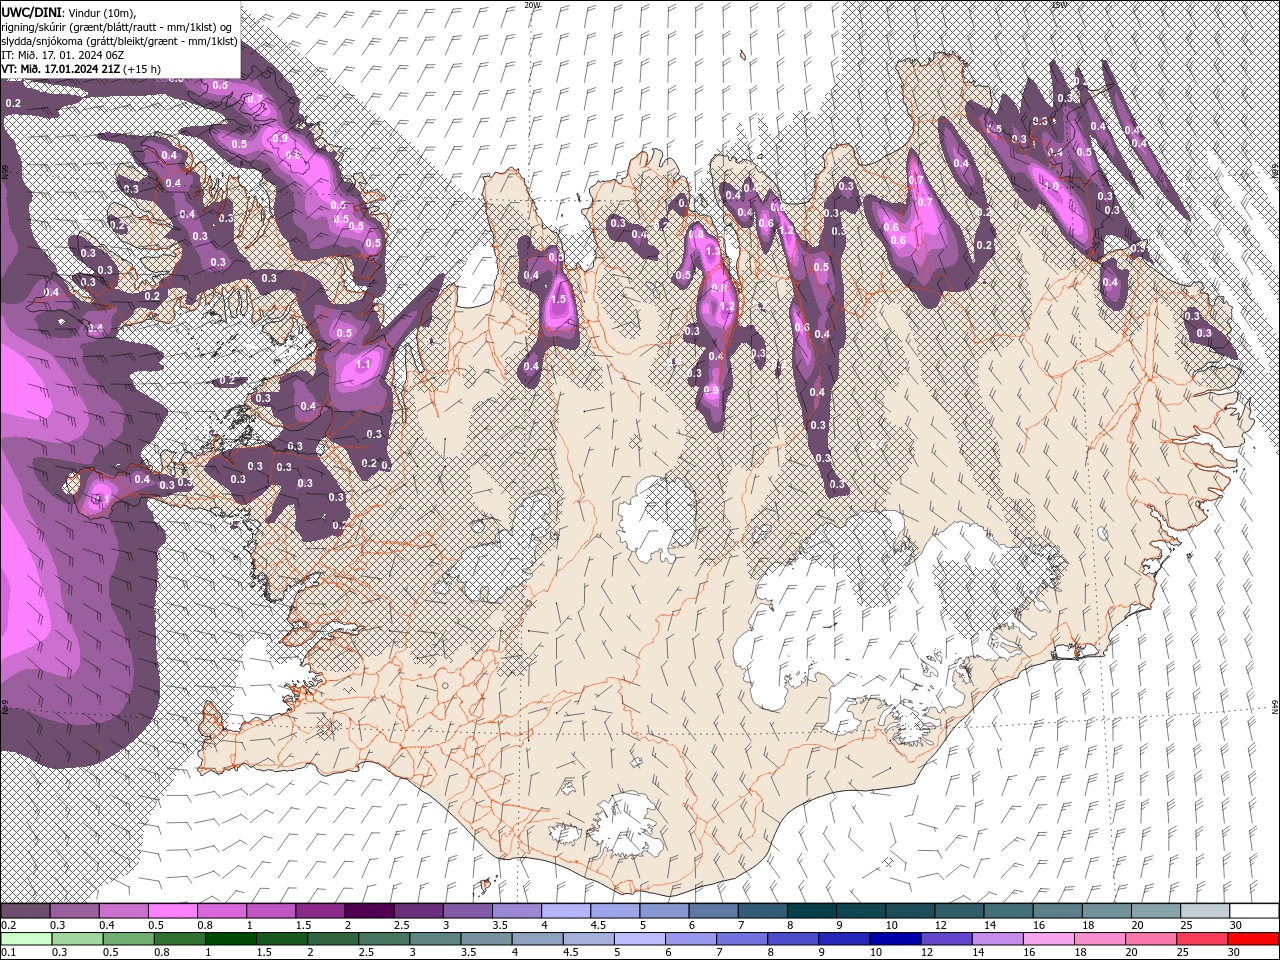Click the dark green swatch above 1 in lower legend
1280x960 pixels.
point(230,939)
